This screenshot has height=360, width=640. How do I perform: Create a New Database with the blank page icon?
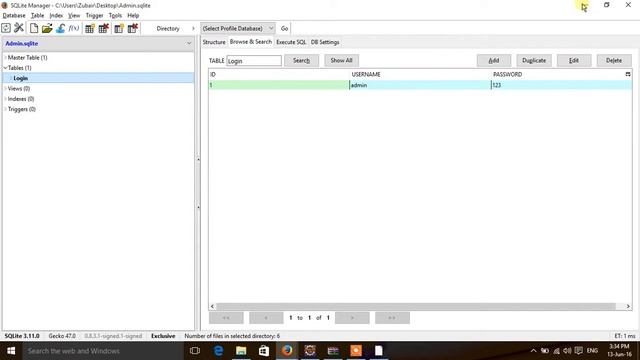34,28
